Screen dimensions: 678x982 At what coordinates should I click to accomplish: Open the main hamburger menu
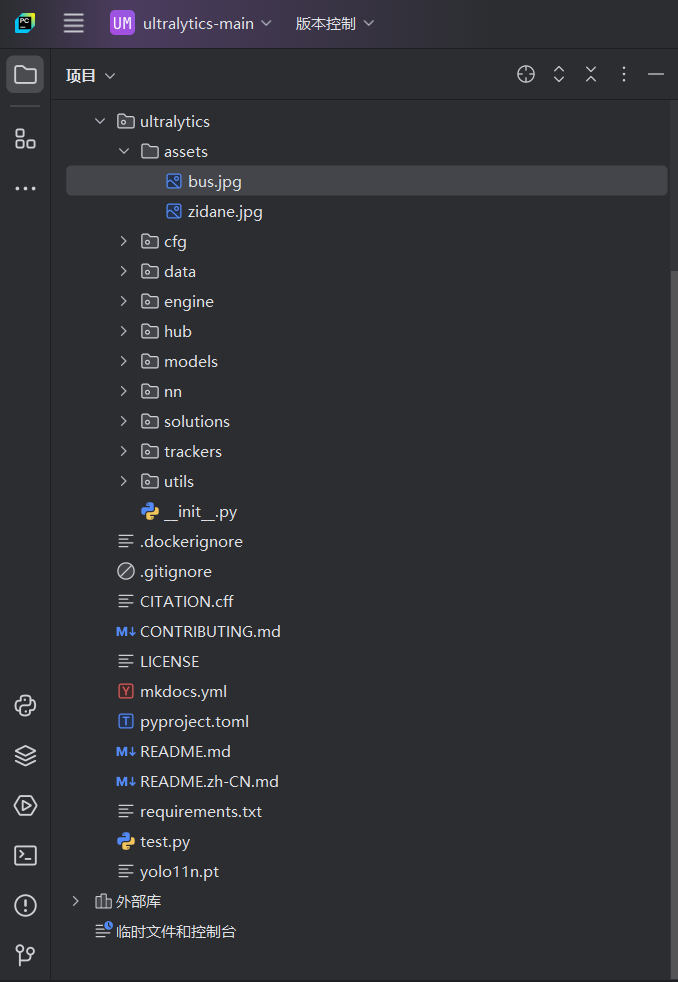(x=73, y=24)
